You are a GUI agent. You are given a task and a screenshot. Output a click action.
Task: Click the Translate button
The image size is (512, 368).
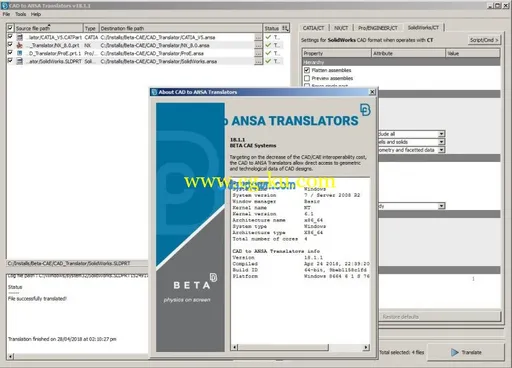point(466,352)
